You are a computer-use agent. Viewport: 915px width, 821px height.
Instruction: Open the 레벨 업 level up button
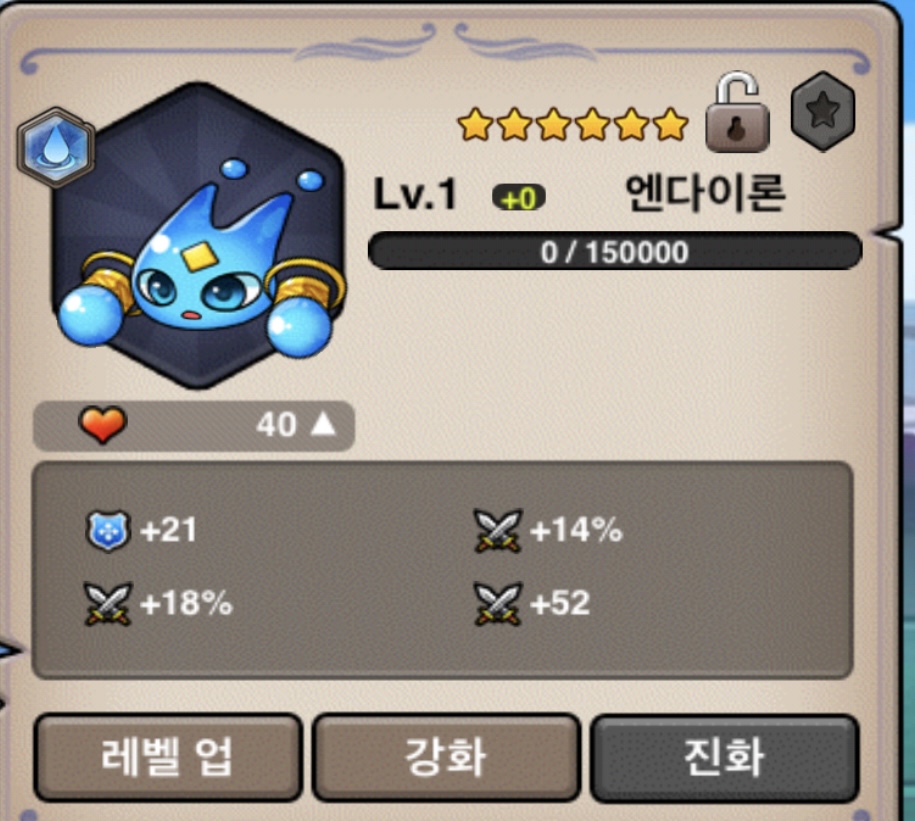[168, 757]
